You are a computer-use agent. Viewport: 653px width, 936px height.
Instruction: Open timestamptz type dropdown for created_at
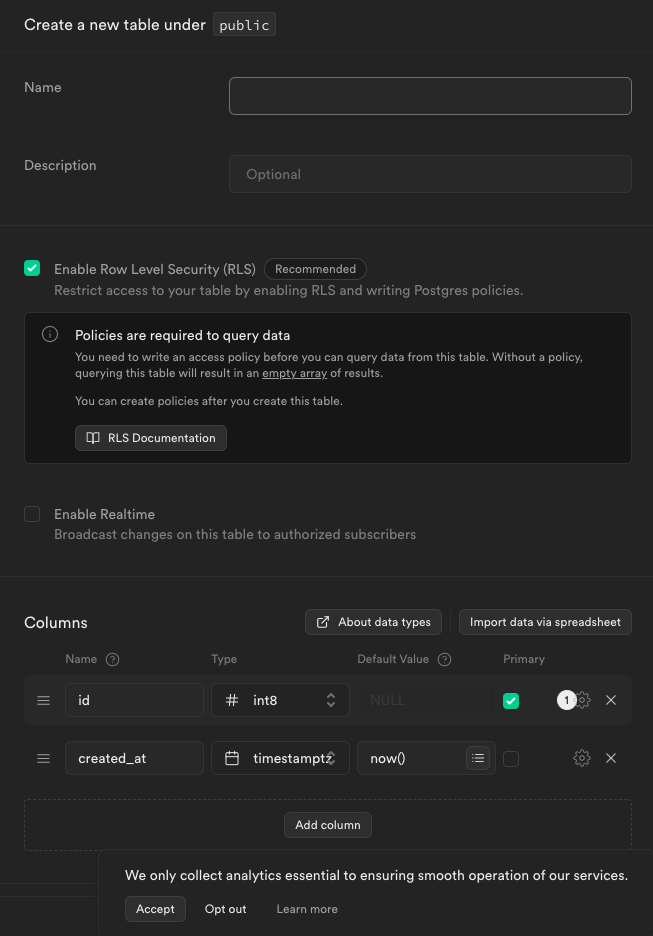(280, 758)
